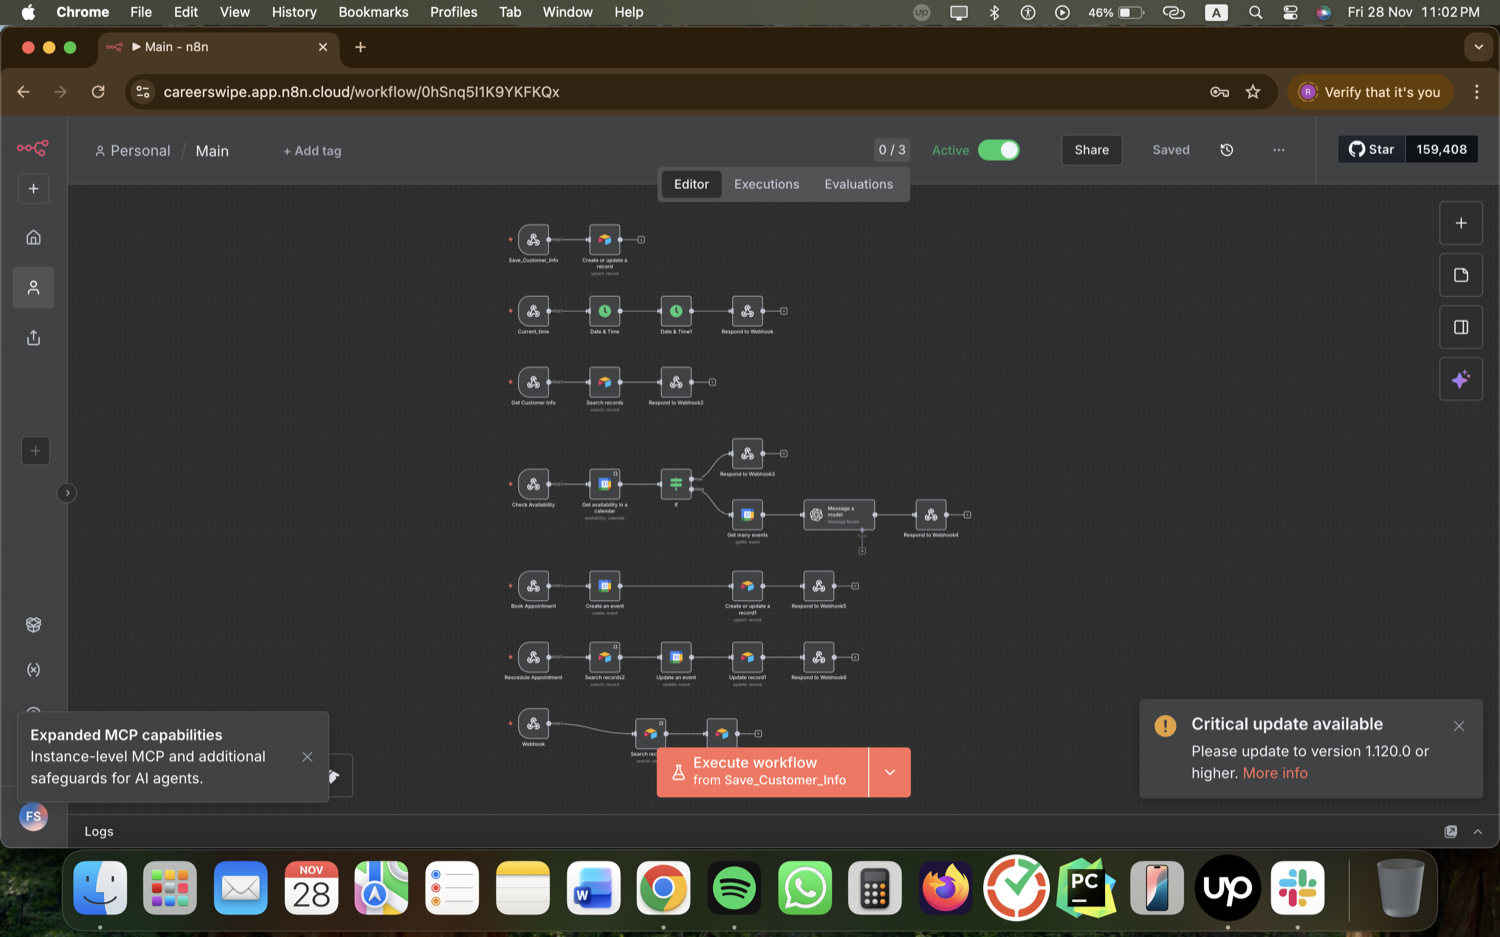
Task: Select the 'Respond to Webhook6' node
Action: pyautogui.click(x=819, y=657)
